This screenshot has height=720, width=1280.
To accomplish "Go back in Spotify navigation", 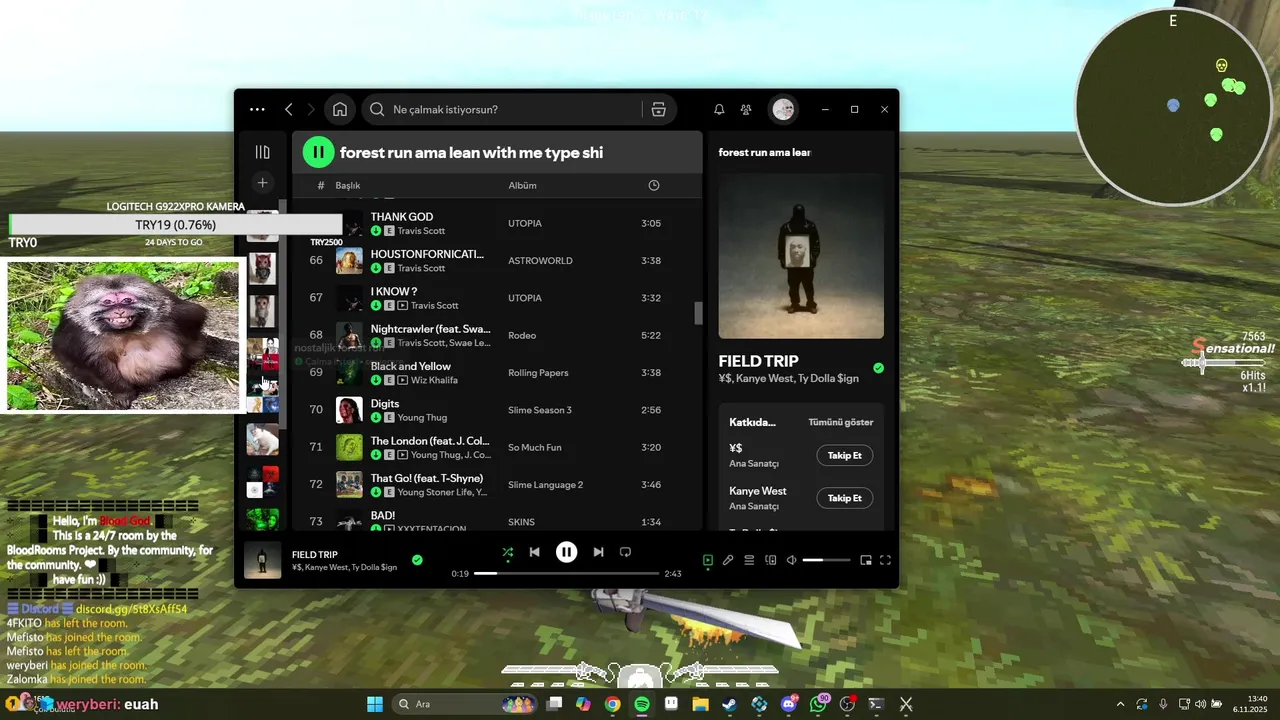I will click(289, 110).
